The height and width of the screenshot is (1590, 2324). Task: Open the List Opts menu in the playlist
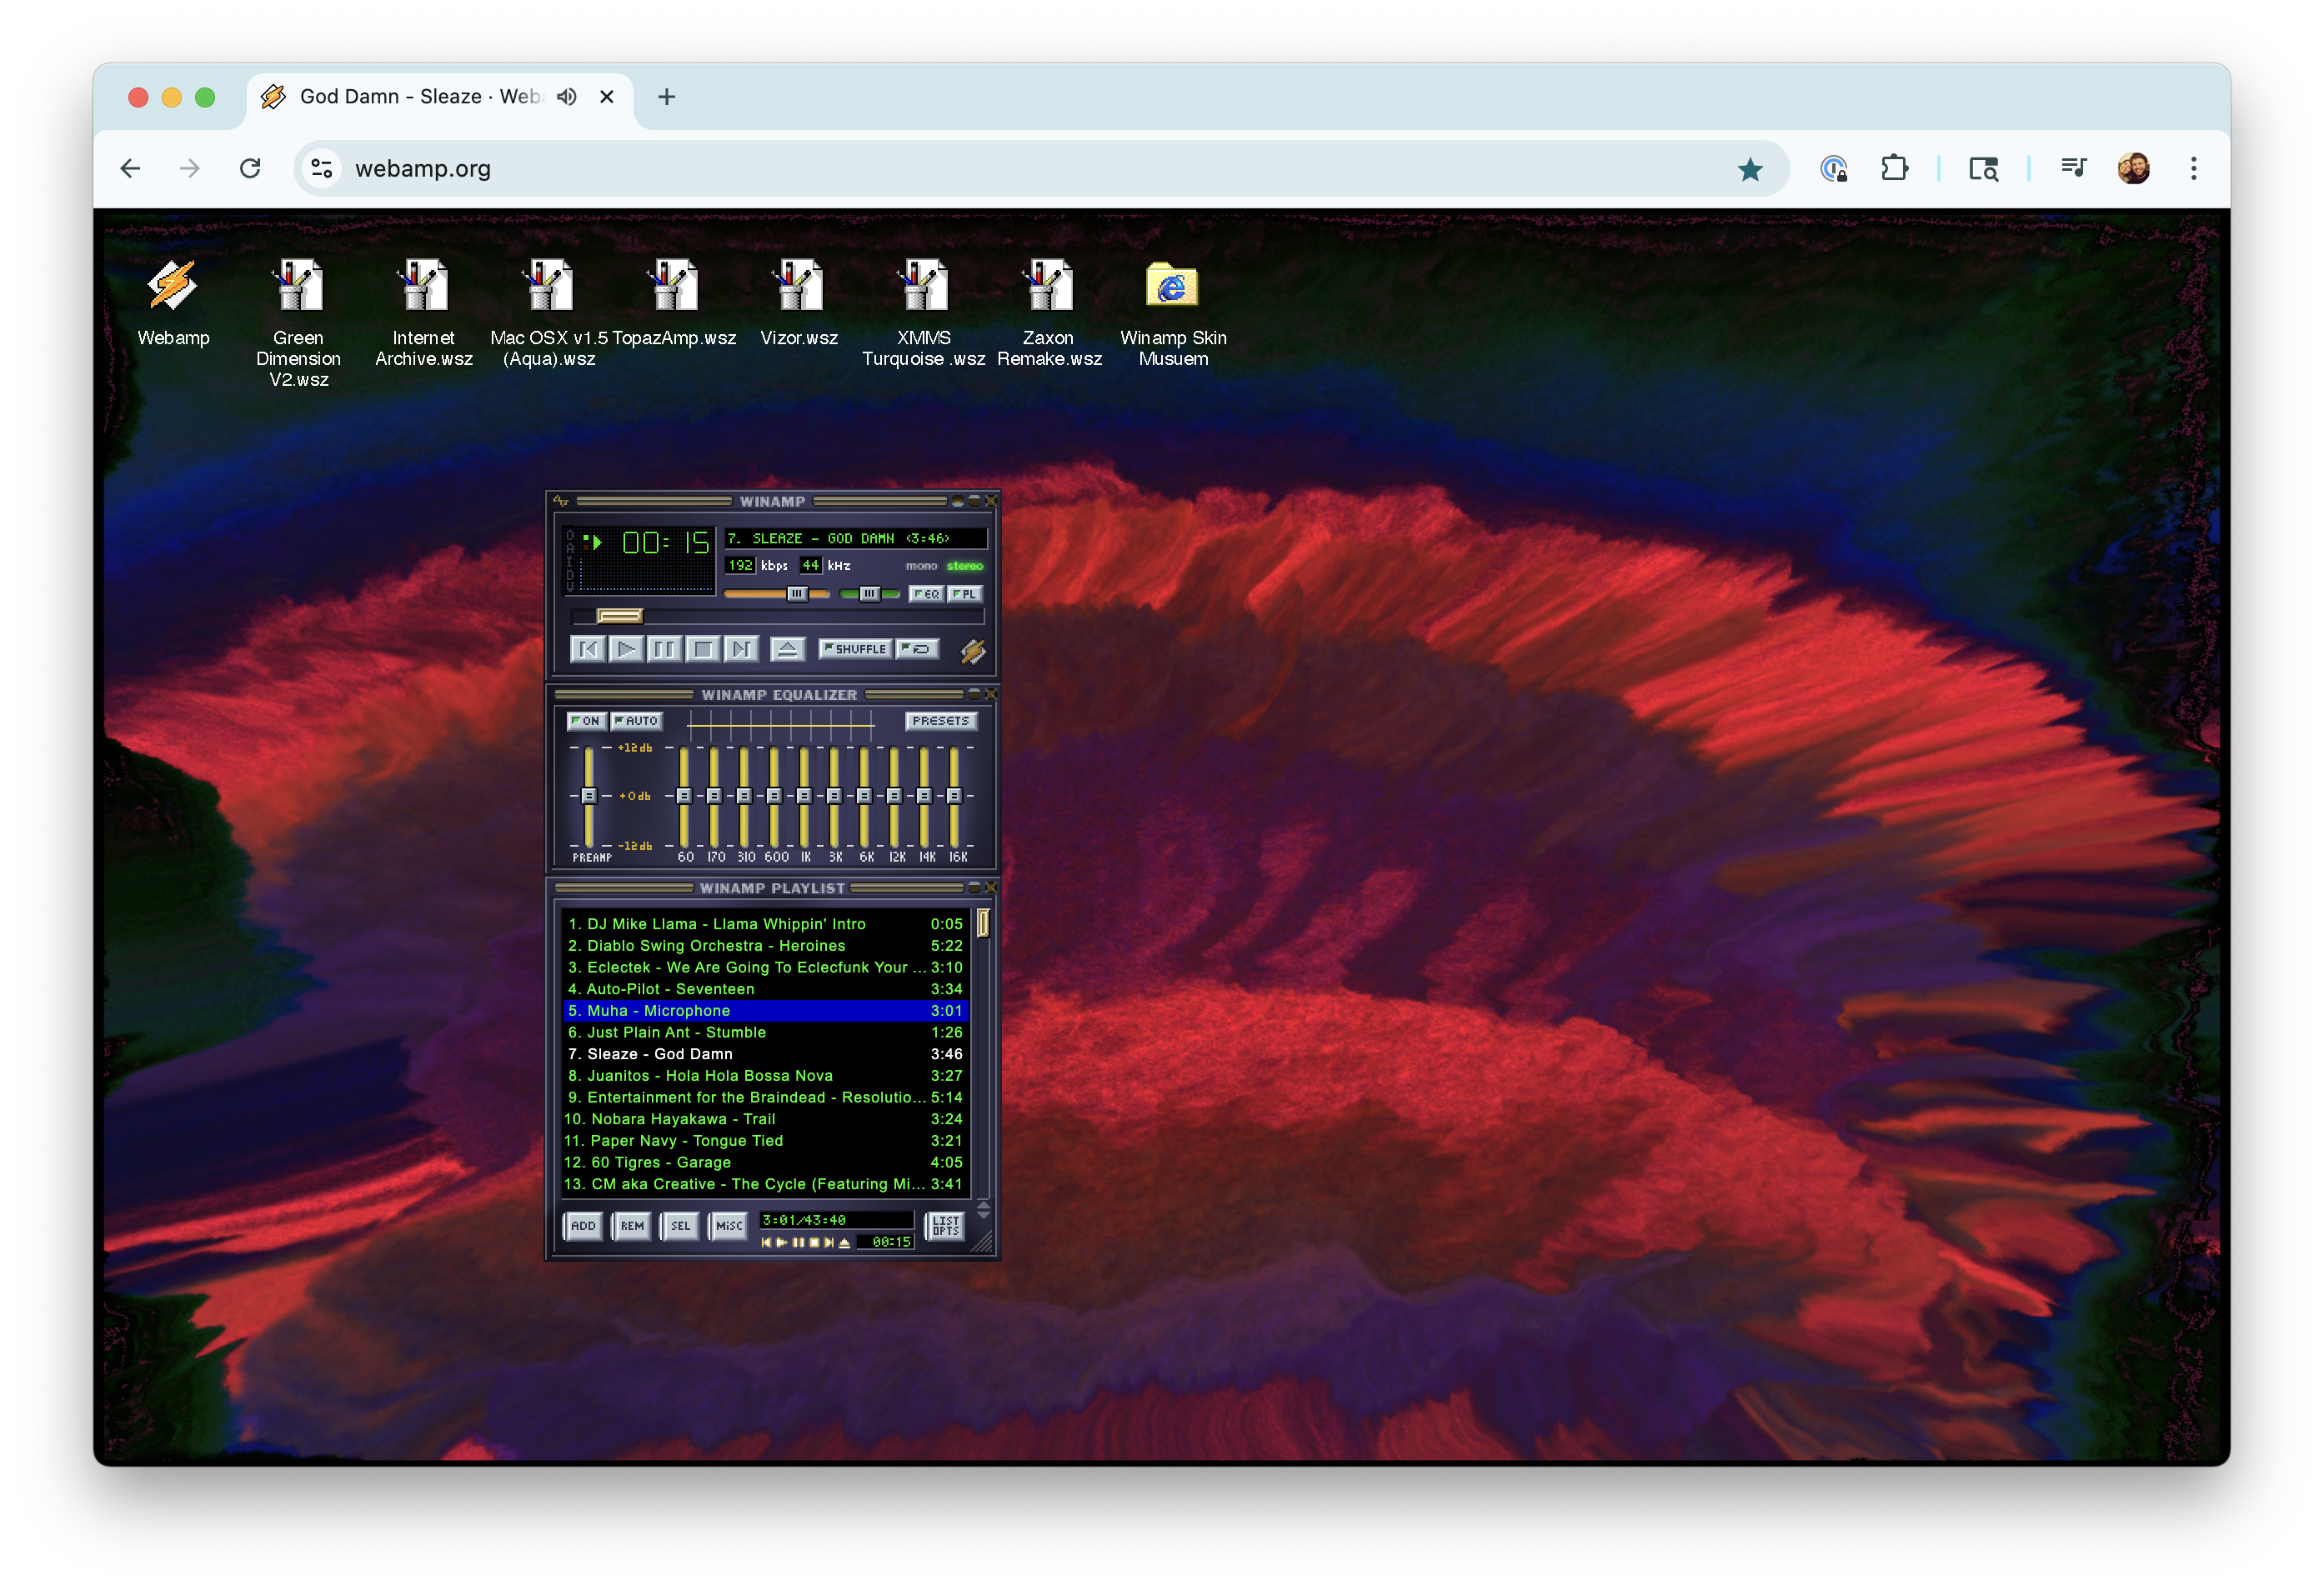pyautogui.click(x=945, y=1226)
